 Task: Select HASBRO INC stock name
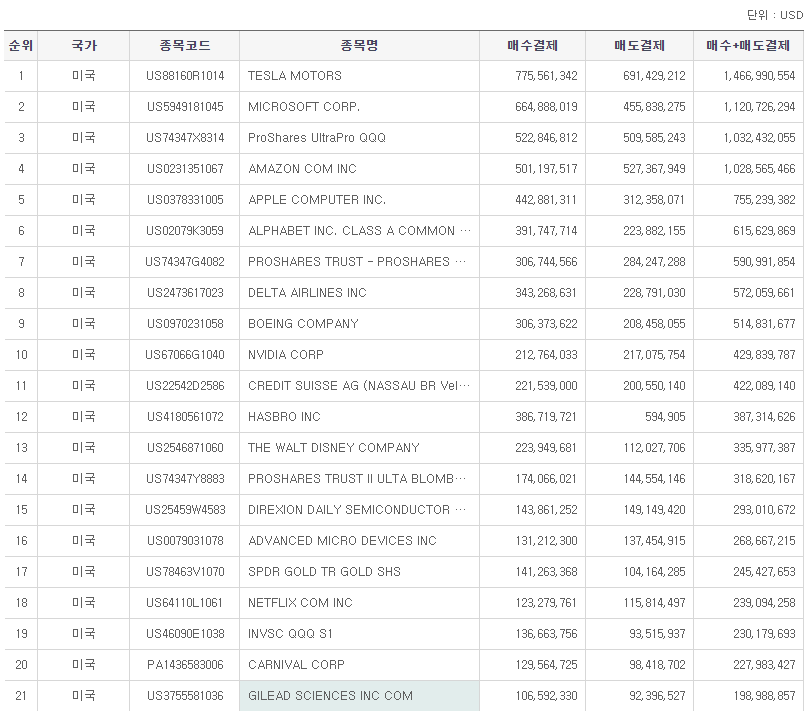tap(284, 417)
